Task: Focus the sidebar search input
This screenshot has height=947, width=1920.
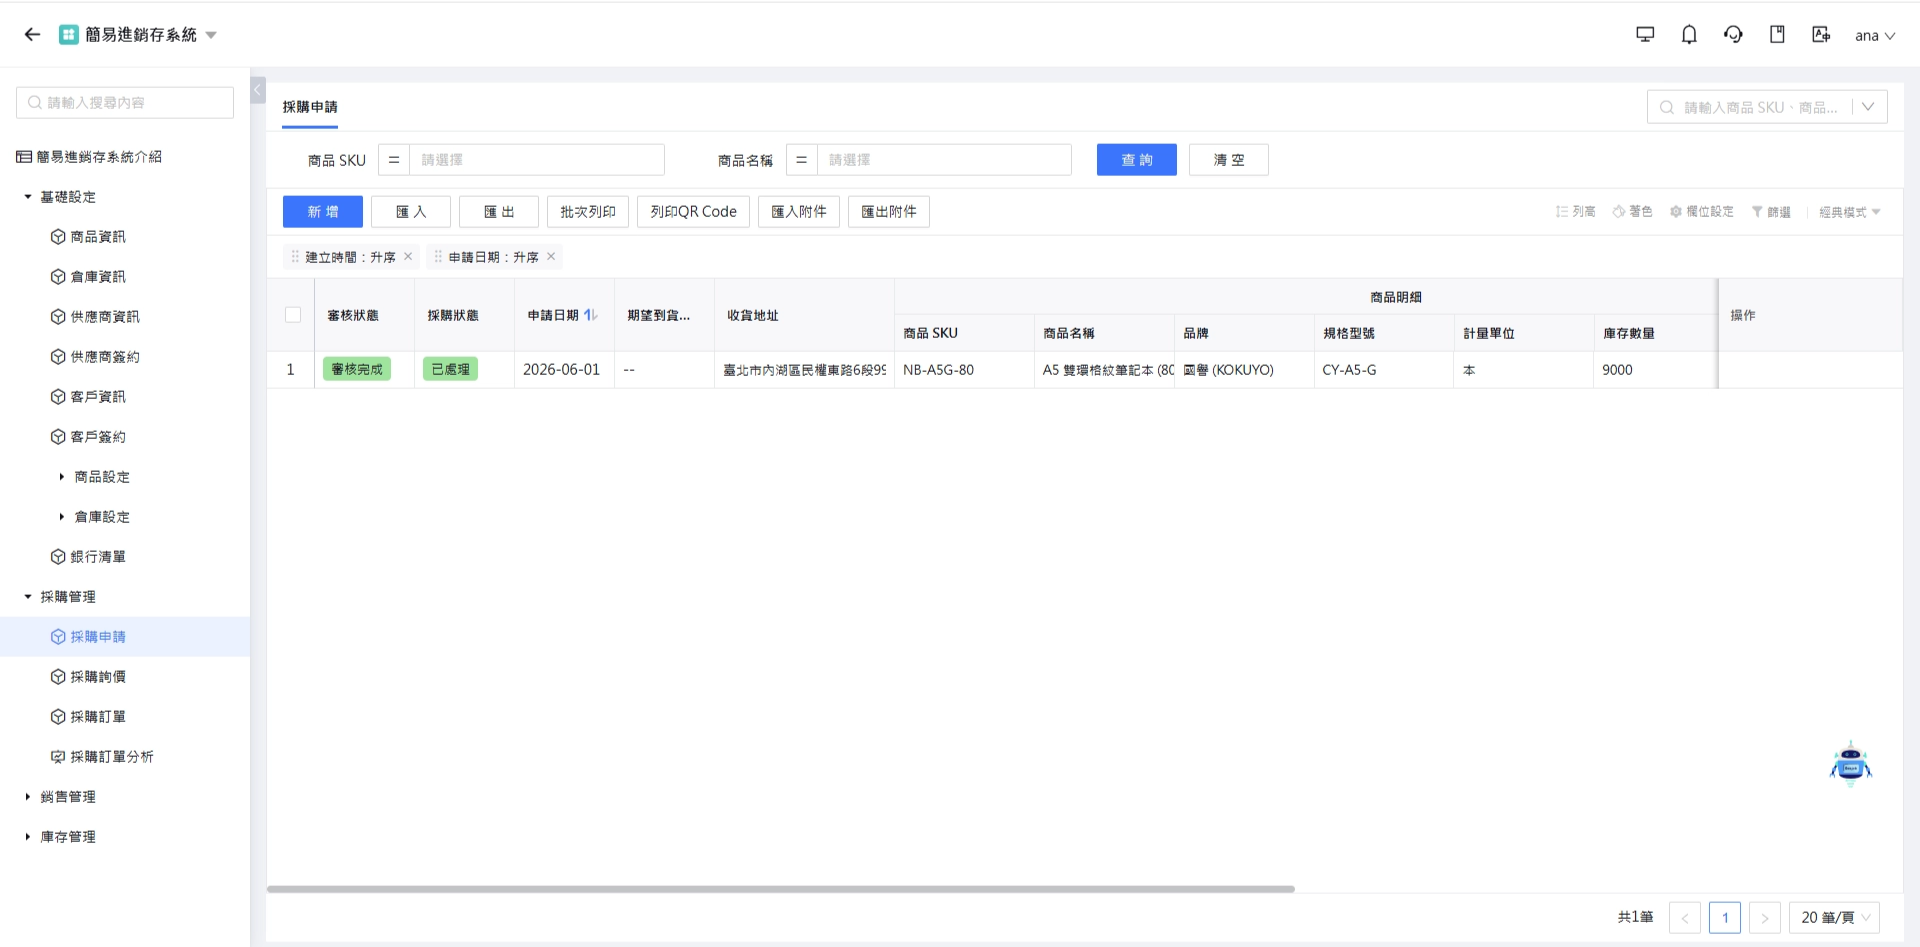Action: click(125, 103)
